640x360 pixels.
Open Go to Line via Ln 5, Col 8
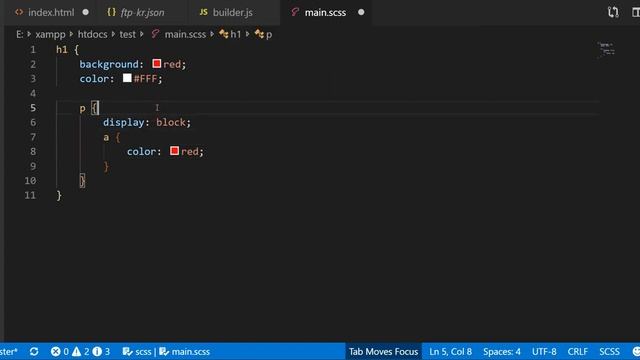pyautogui.click(x=450, y=351)
